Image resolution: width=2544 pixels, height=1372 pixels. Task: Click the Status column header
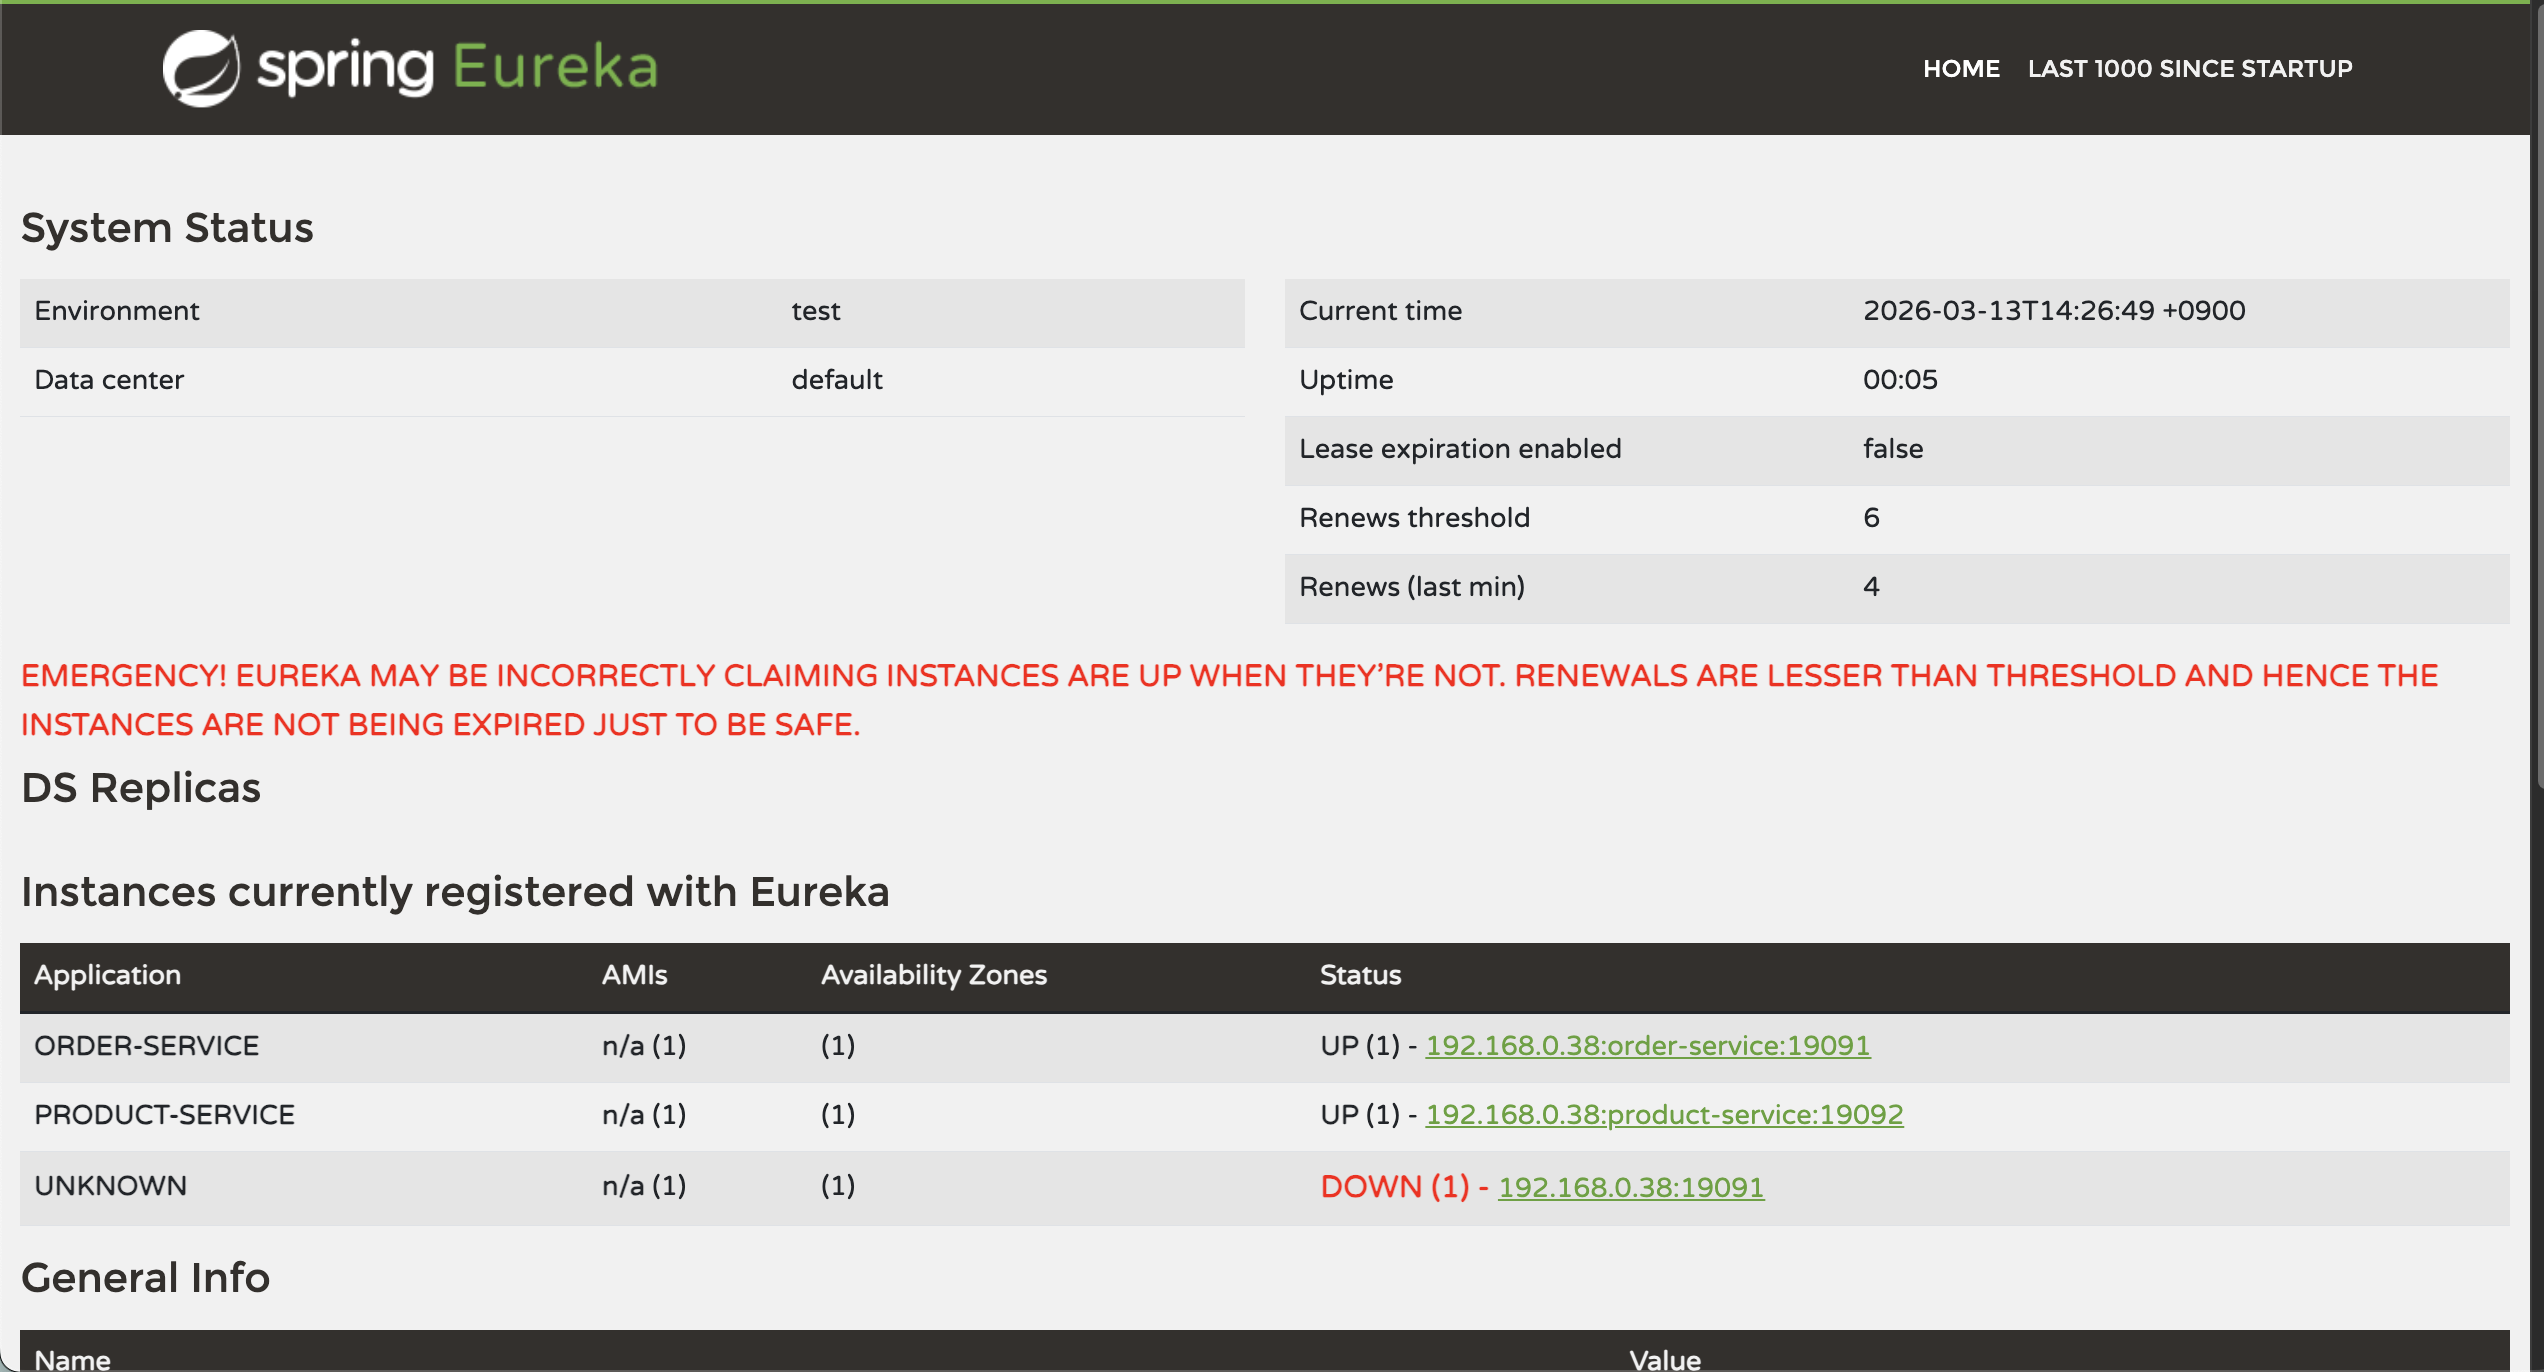pos(1360,975)
